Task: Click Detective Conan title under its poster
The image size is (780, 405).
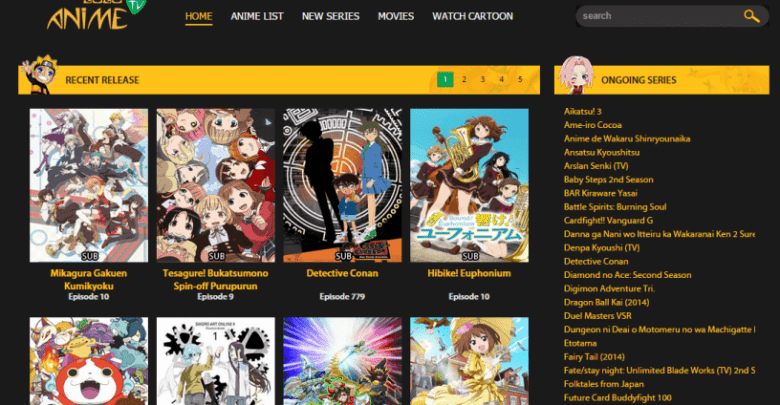Action: (342, 273)
